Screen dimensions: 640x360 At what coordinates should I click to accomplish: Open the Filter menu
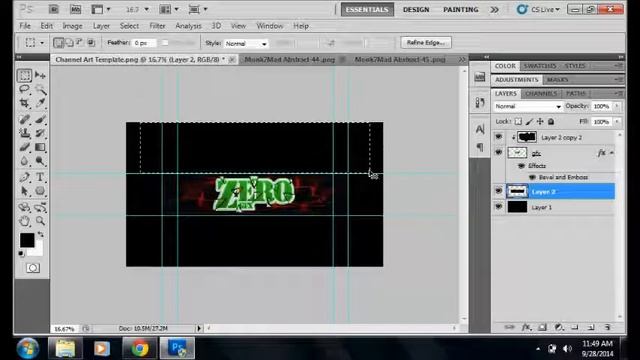tap(157, 26)
